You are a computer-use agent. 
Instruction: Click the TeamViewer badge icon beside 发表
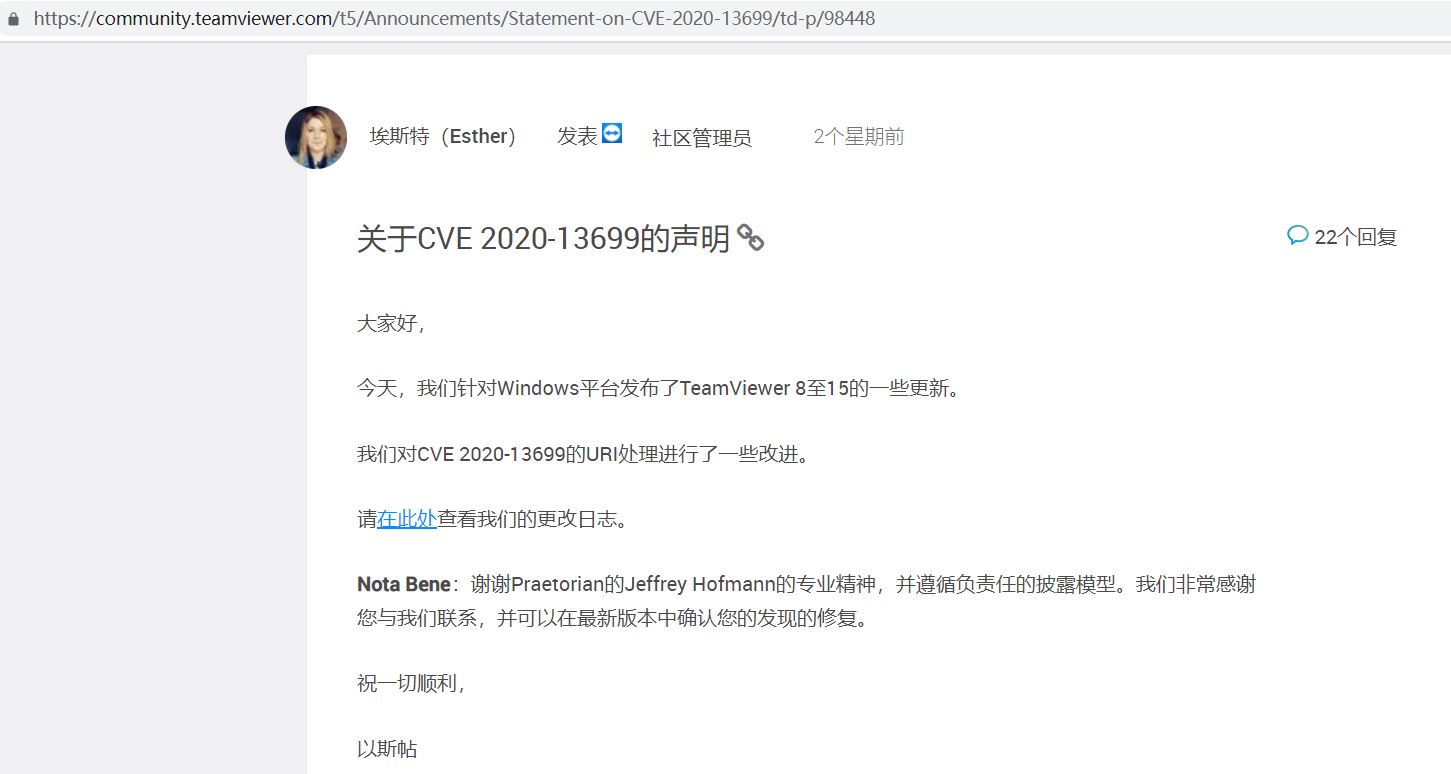[x=612, y=133]
